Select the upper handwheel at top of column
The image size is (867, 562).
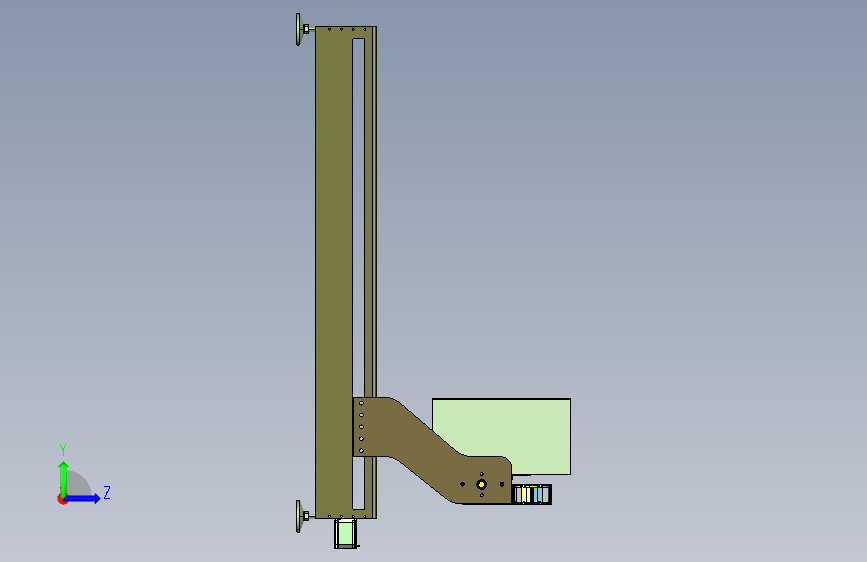(x=299, y=29)
